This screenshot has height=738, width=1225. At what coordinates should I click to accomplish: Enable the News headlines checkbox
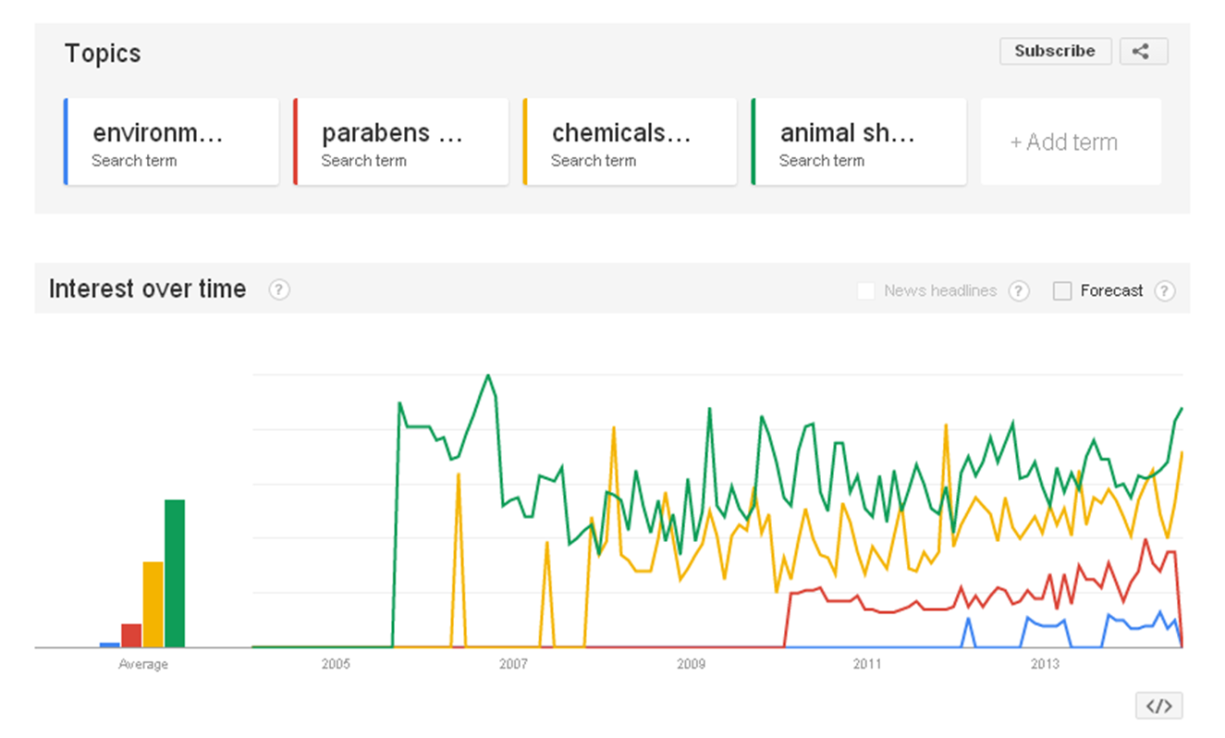click(866, 291)
